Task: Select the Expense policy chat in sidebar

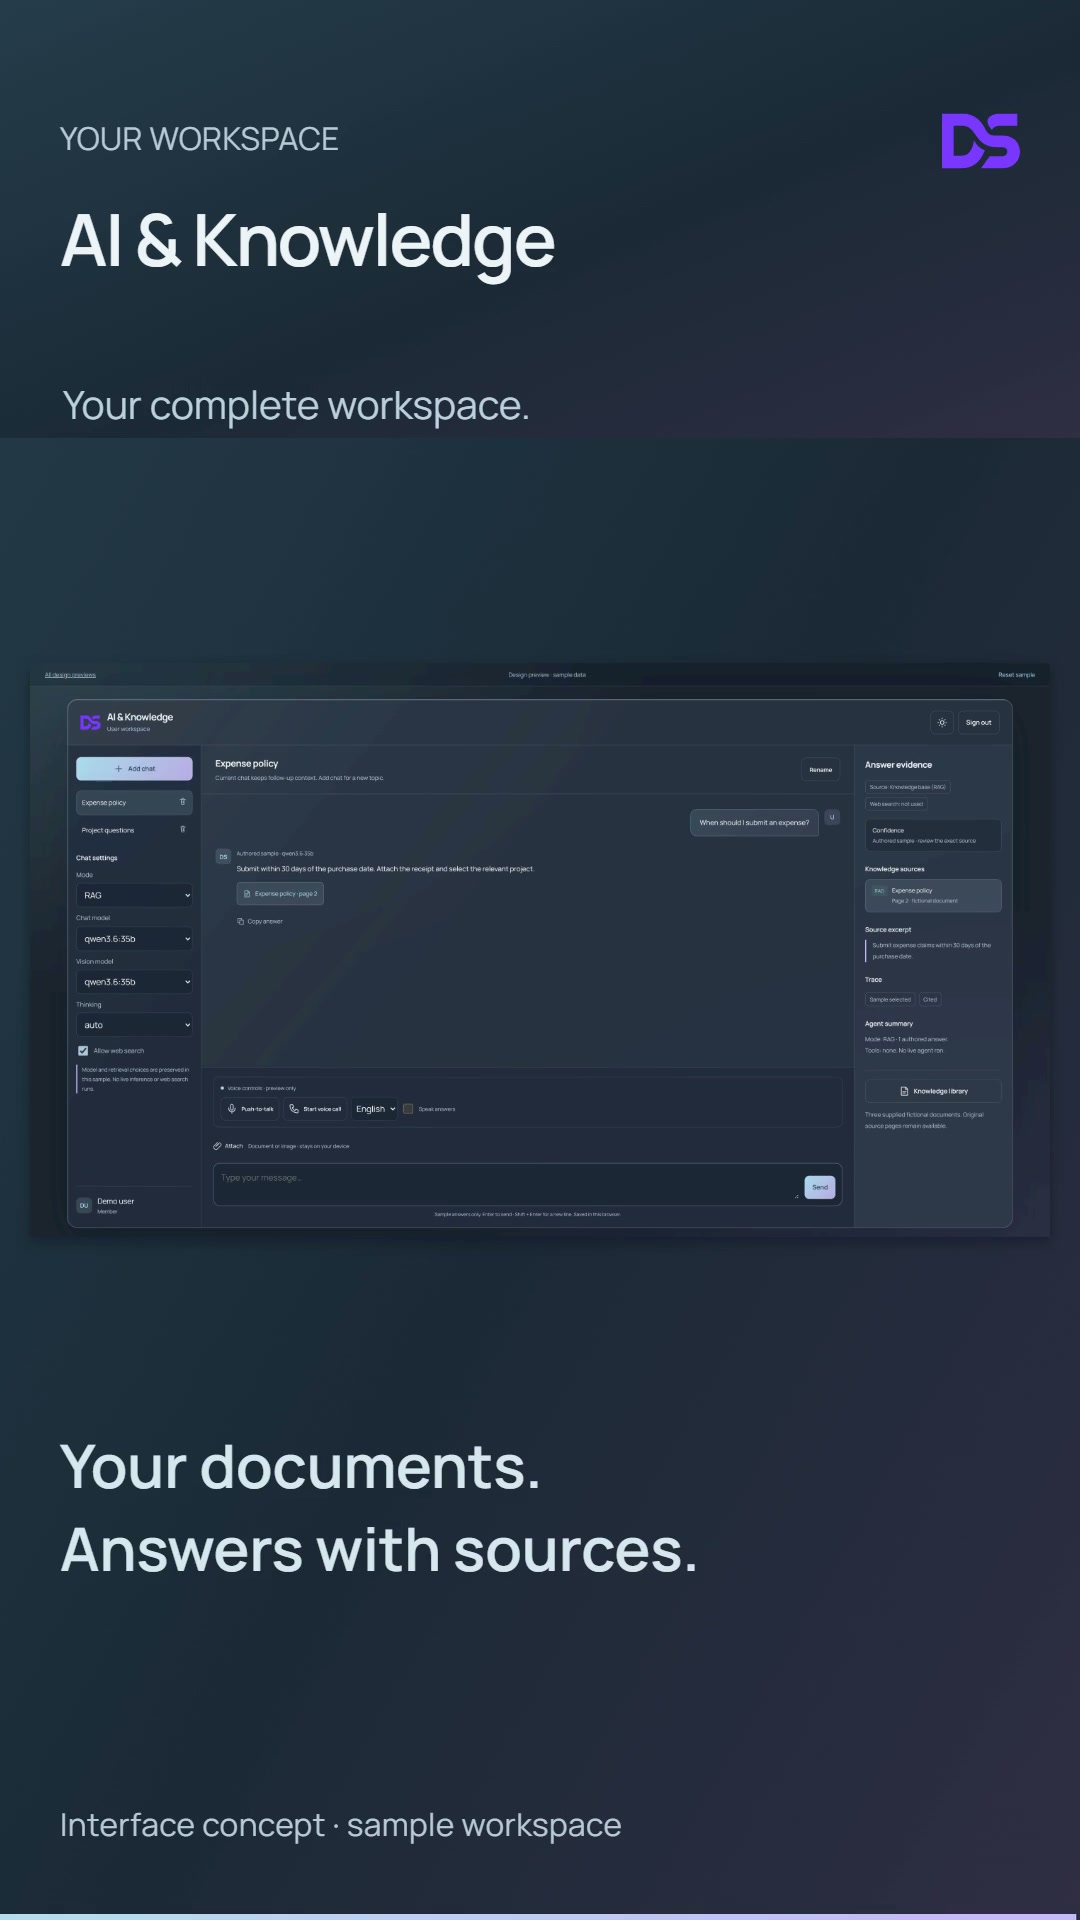Action: [134, 803]
